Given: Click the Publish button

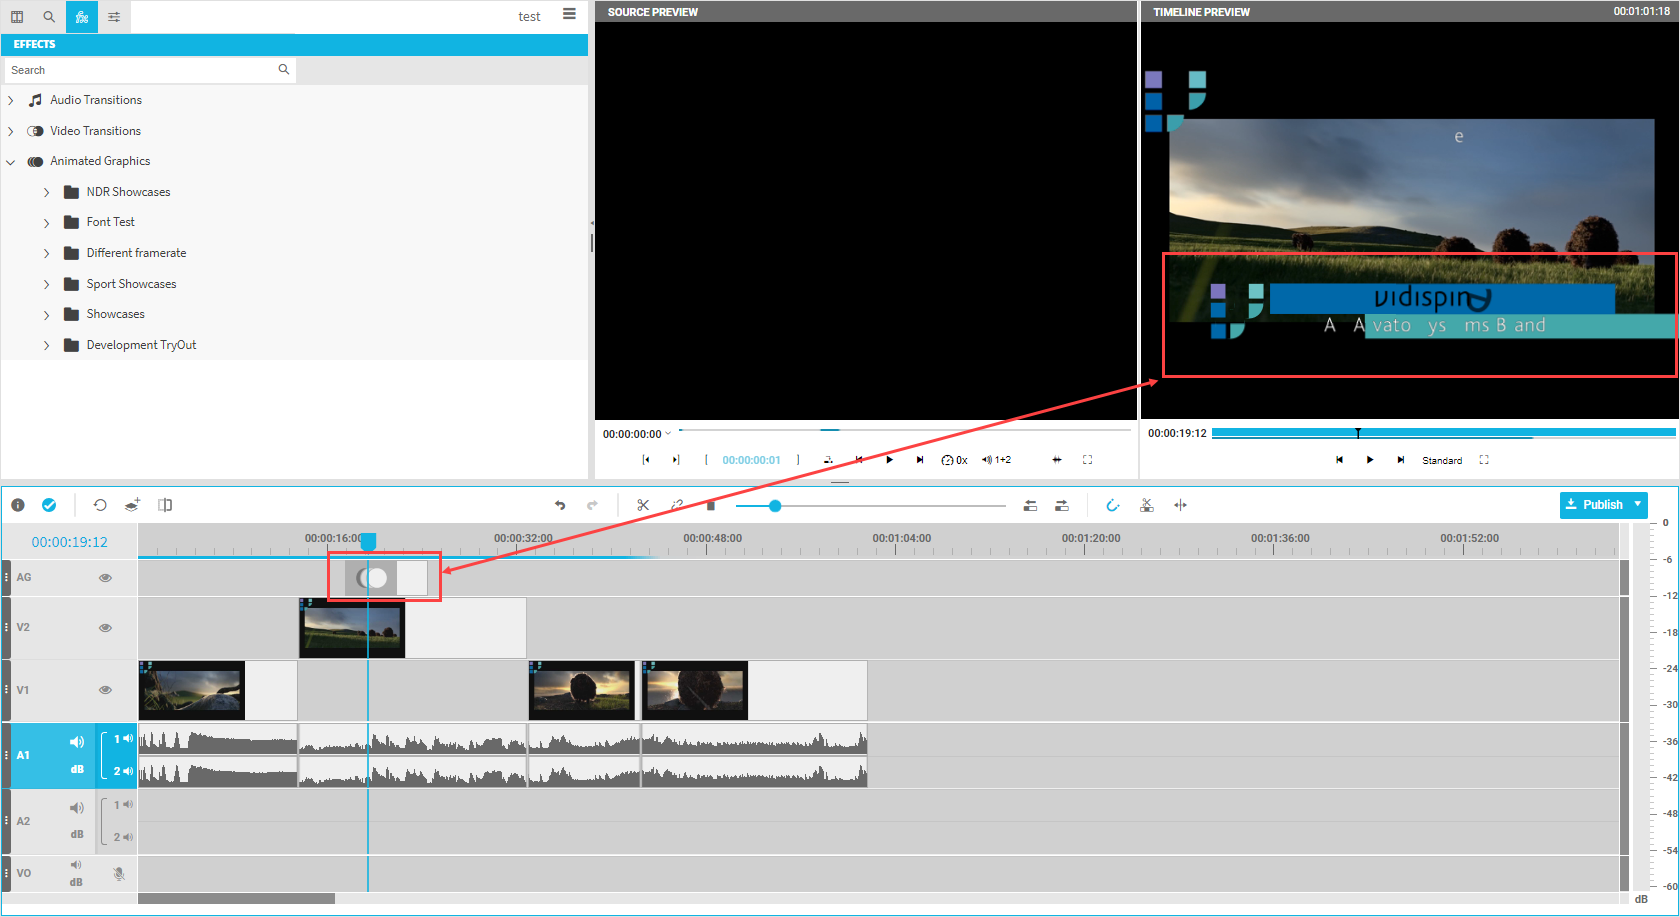Looking at the screenshot, I should pyautogui.click(x=1594, y=504).
